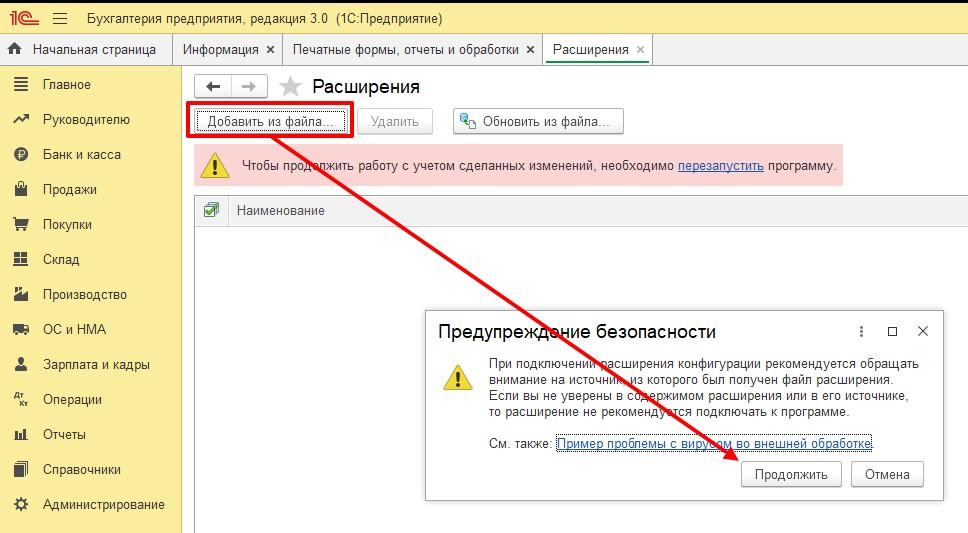The height and width of the screenshot is (533, 968).
Task: Click the ОС и НМА truck icon
Action: 21,329
